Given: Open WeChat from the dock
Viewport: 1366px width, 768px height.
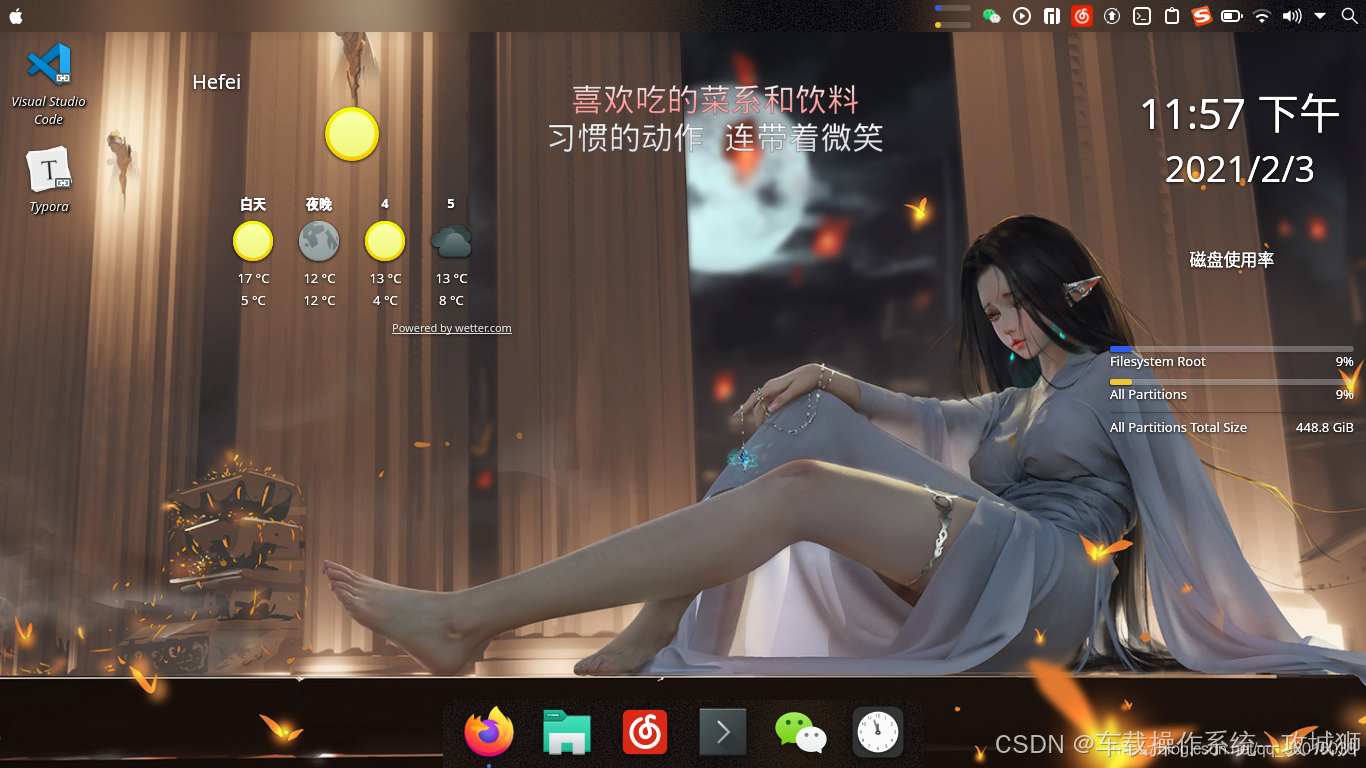Looking at the screenshot, I should (800, 733).
